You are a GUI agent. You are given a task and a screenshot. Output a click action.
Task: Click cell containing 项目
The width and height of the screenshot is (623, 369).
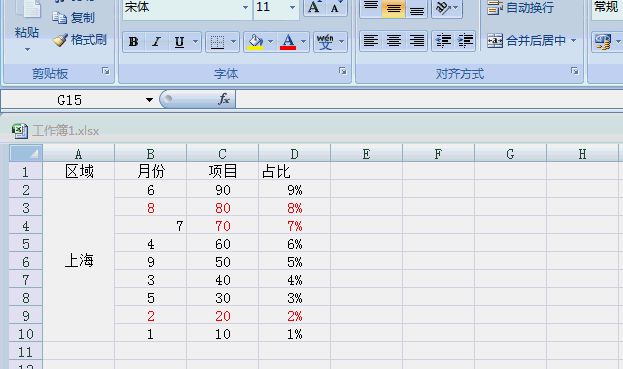coord(222,172)
